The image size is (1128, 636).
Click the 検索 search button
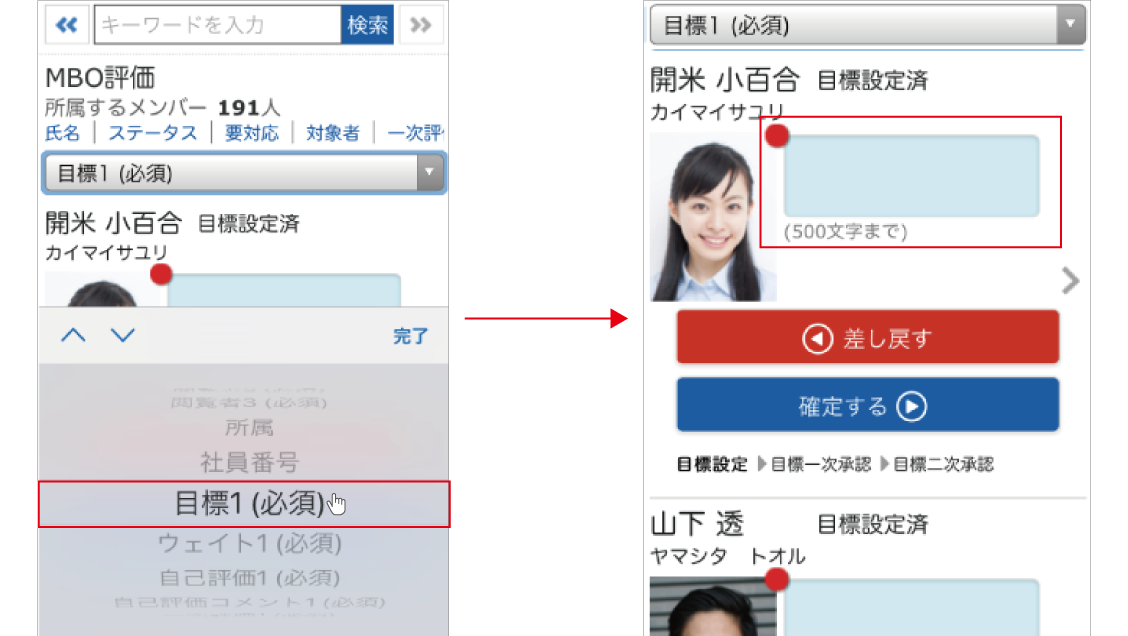368,25
